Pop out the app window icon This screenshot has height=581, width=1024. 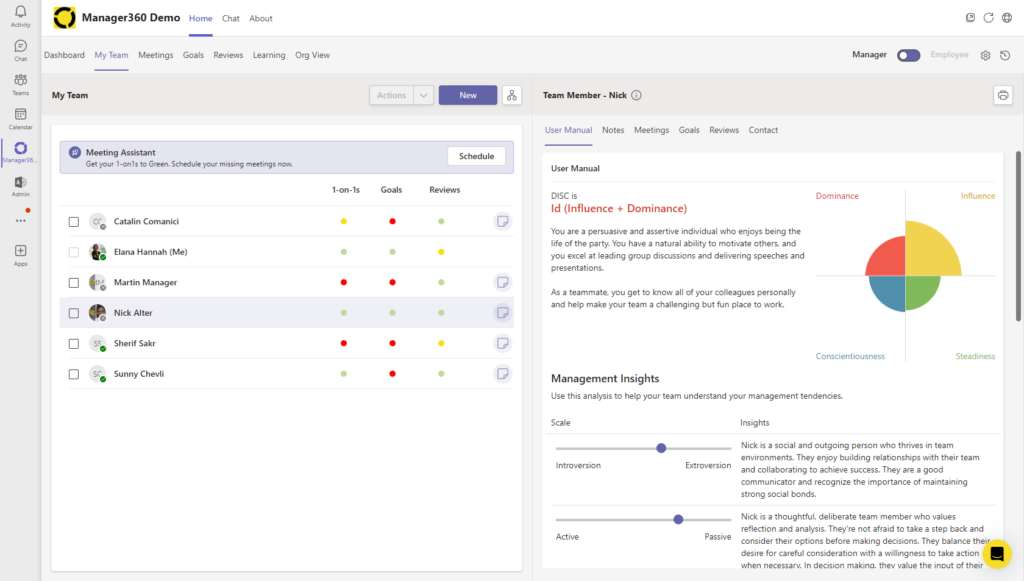pyautogui.click(x=970, y=18)
